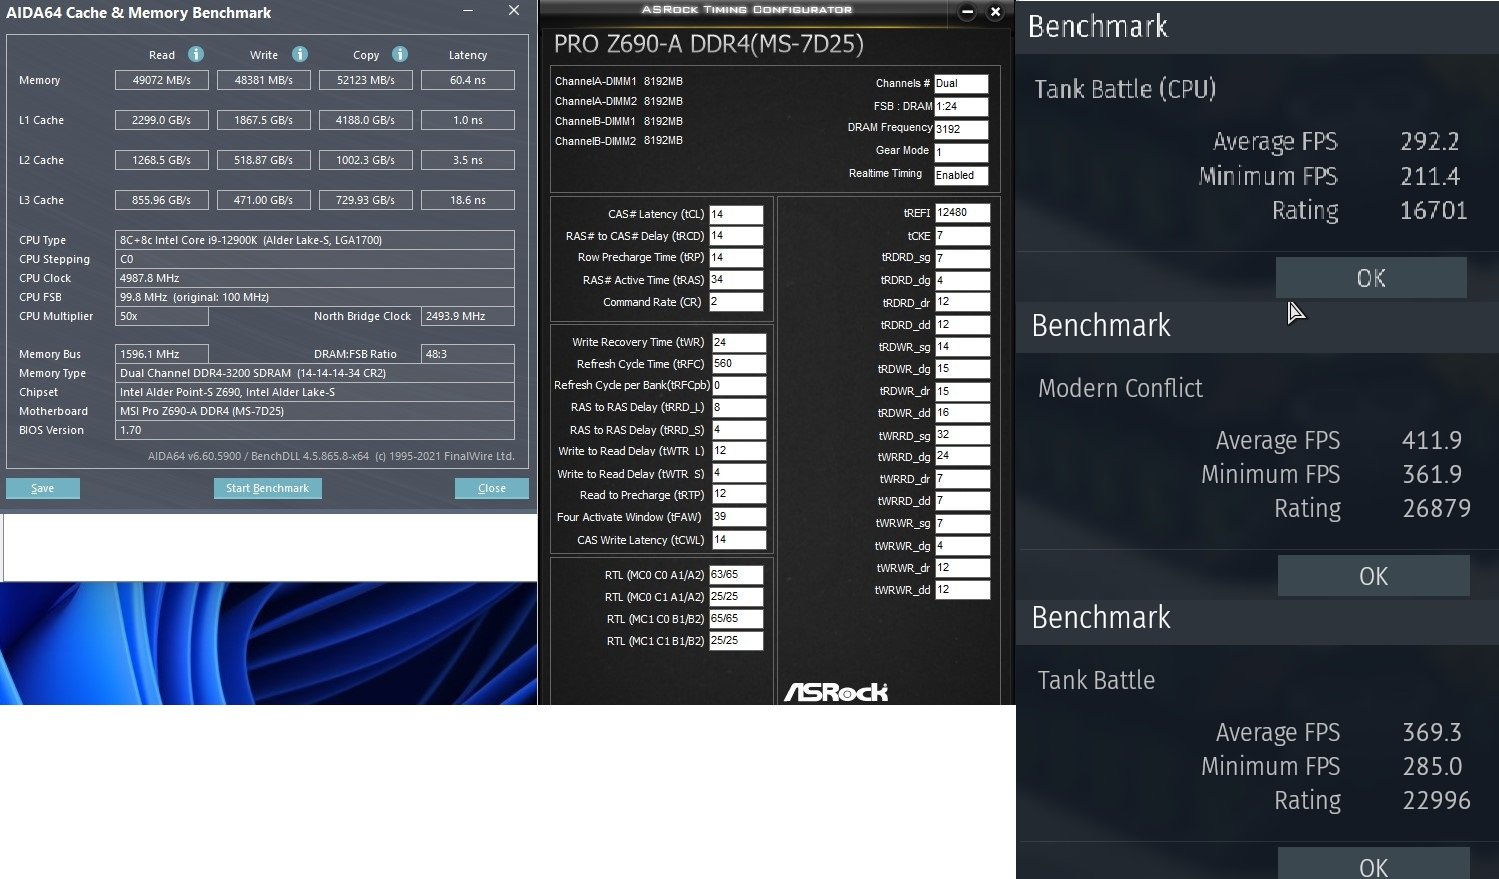The width and height of the screenshot is (1499, 879).
Task: Click the Refresh Cycle Time (tRFC) field
Action: tap(739, 364)
